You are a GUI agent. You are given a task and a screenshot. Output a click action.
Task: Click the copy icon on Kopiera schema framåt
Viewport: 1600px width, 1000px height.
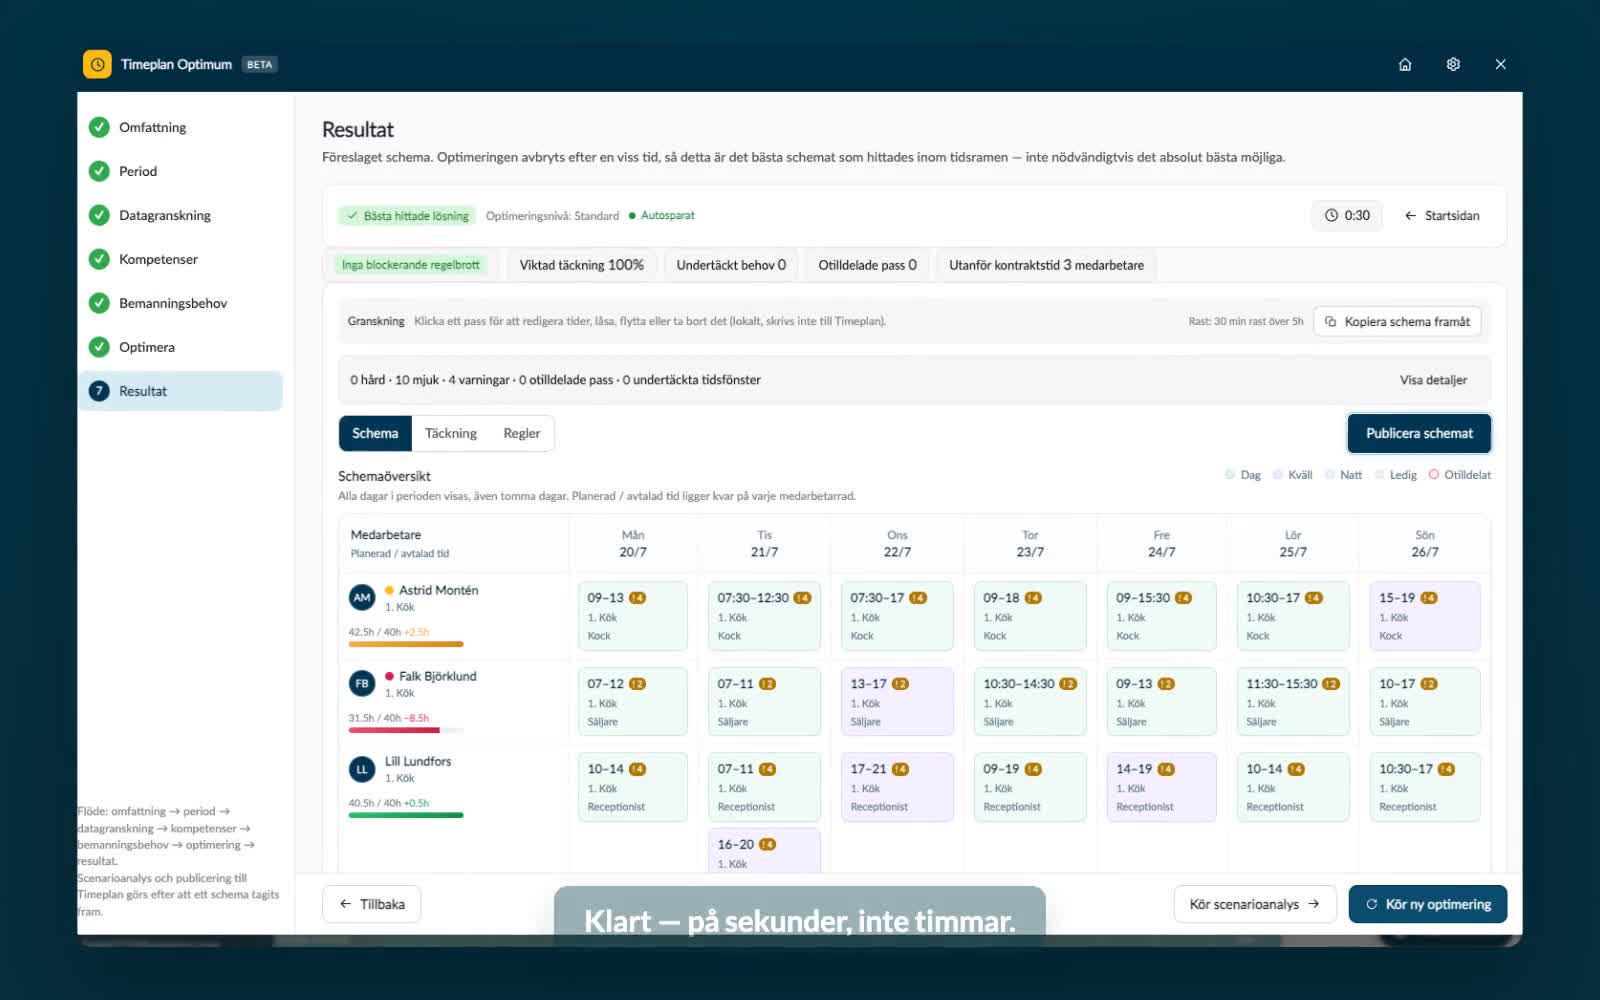pyautogui.click(x=1330, y=321)
